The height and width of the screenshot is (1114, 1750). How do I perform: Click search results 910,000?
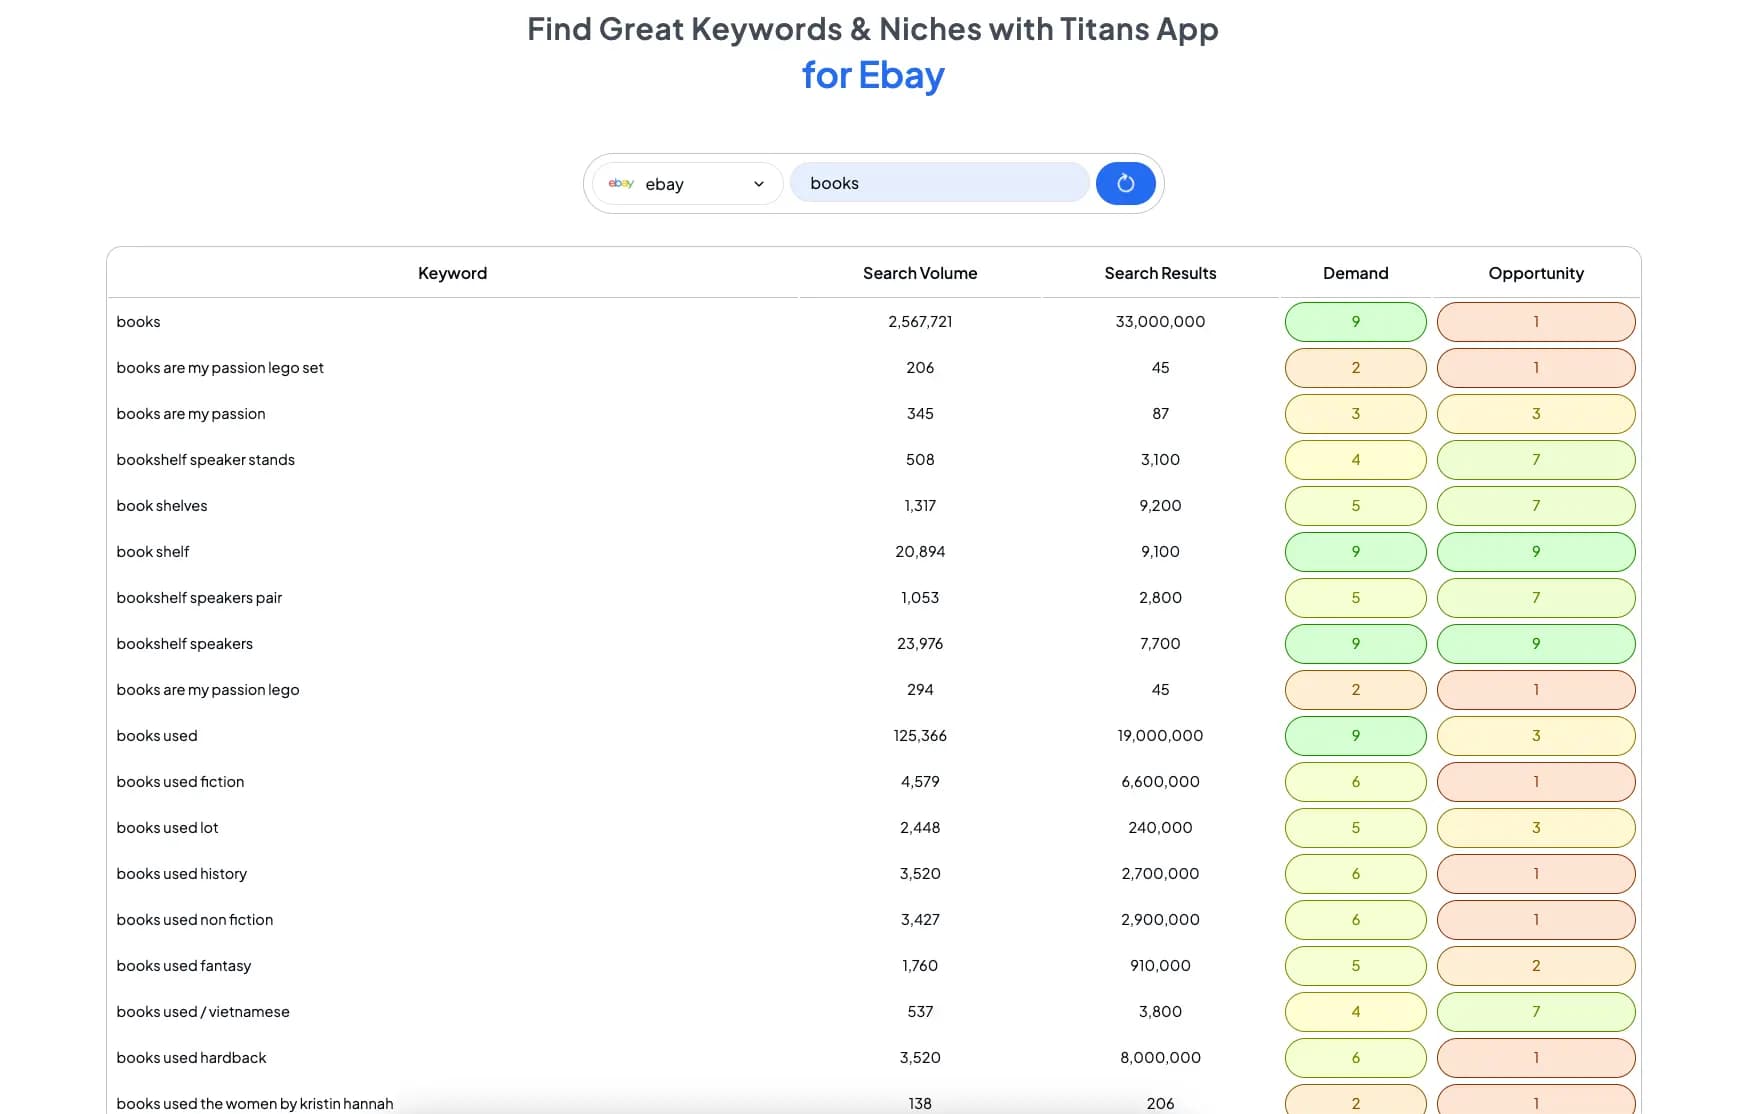tap(1160, 965)
